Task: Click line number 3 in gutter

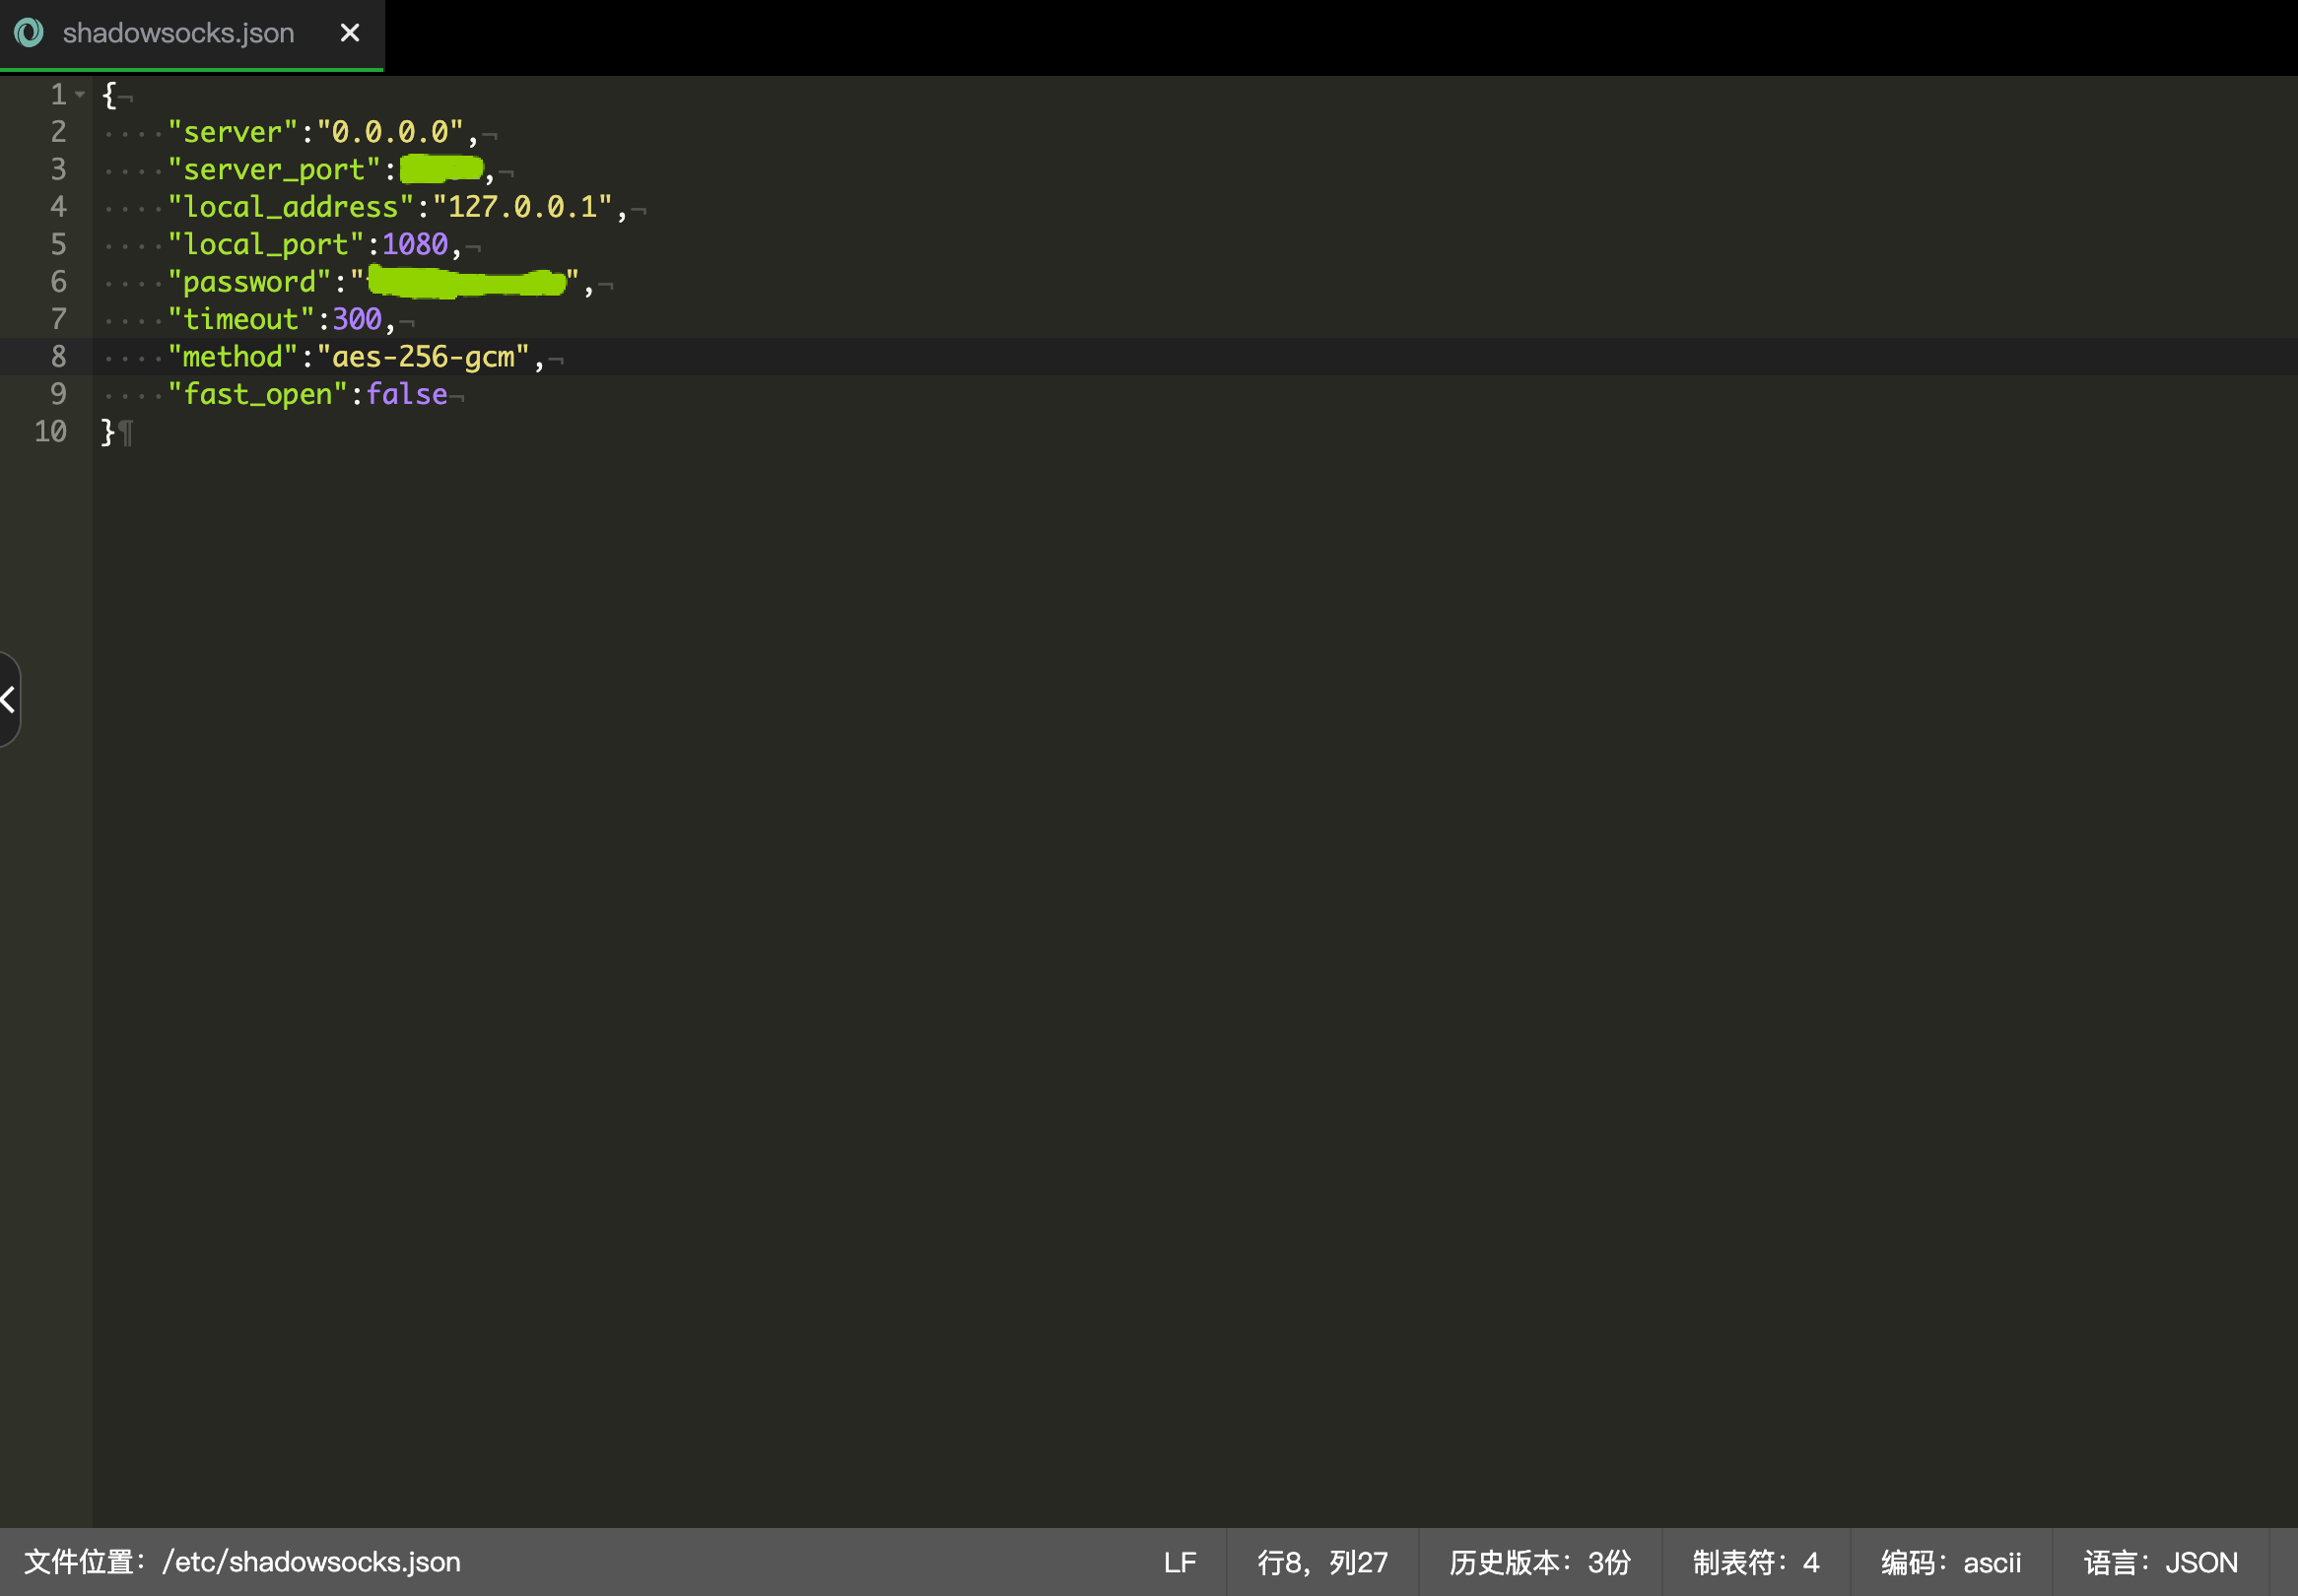Action: 58,169
